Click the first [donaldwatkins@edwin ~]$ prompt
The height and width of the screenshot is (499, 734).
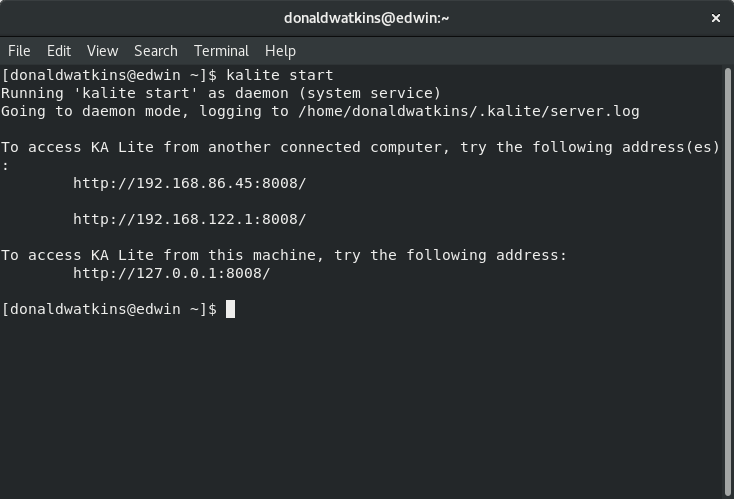(x=108, y=75)
